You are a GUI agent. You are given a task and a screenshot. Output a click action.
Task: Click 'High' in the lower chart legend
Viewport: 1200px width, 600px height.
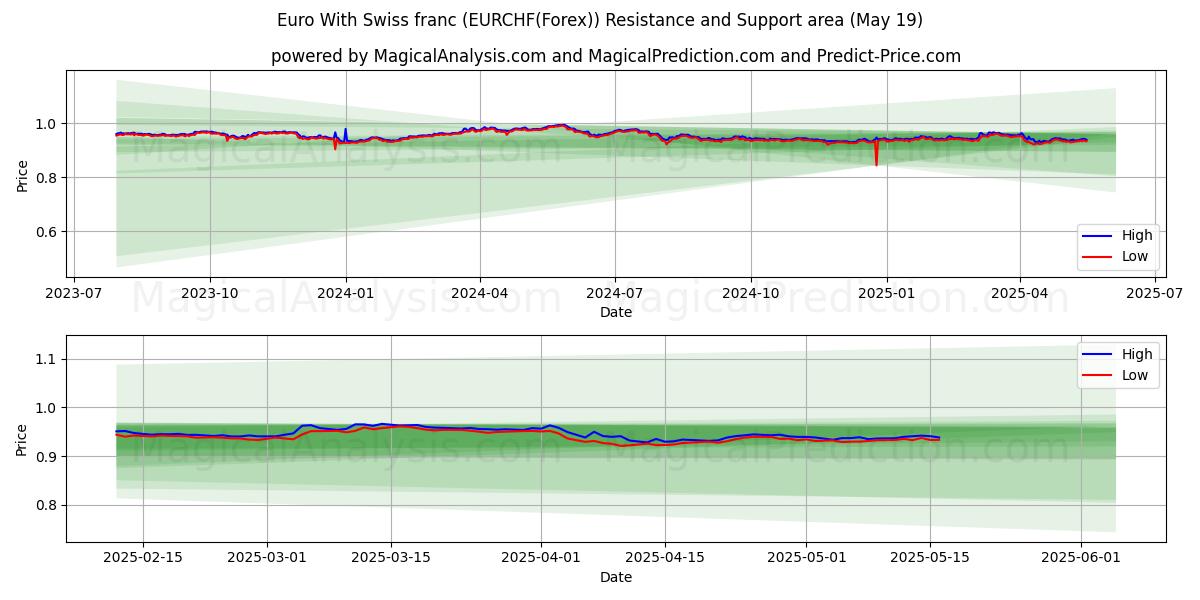coord(1137,354)
